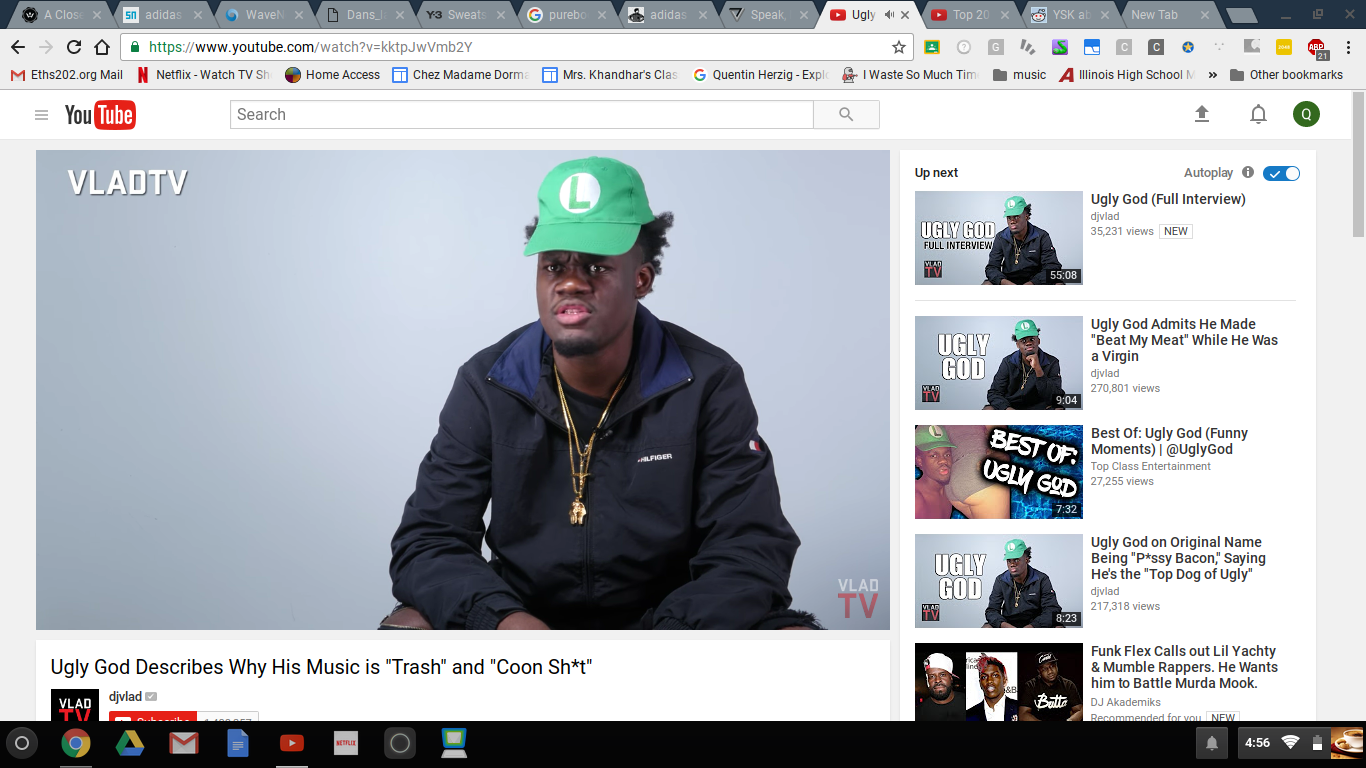
Task: Go back to the previous page
Action: click(18, 47)
